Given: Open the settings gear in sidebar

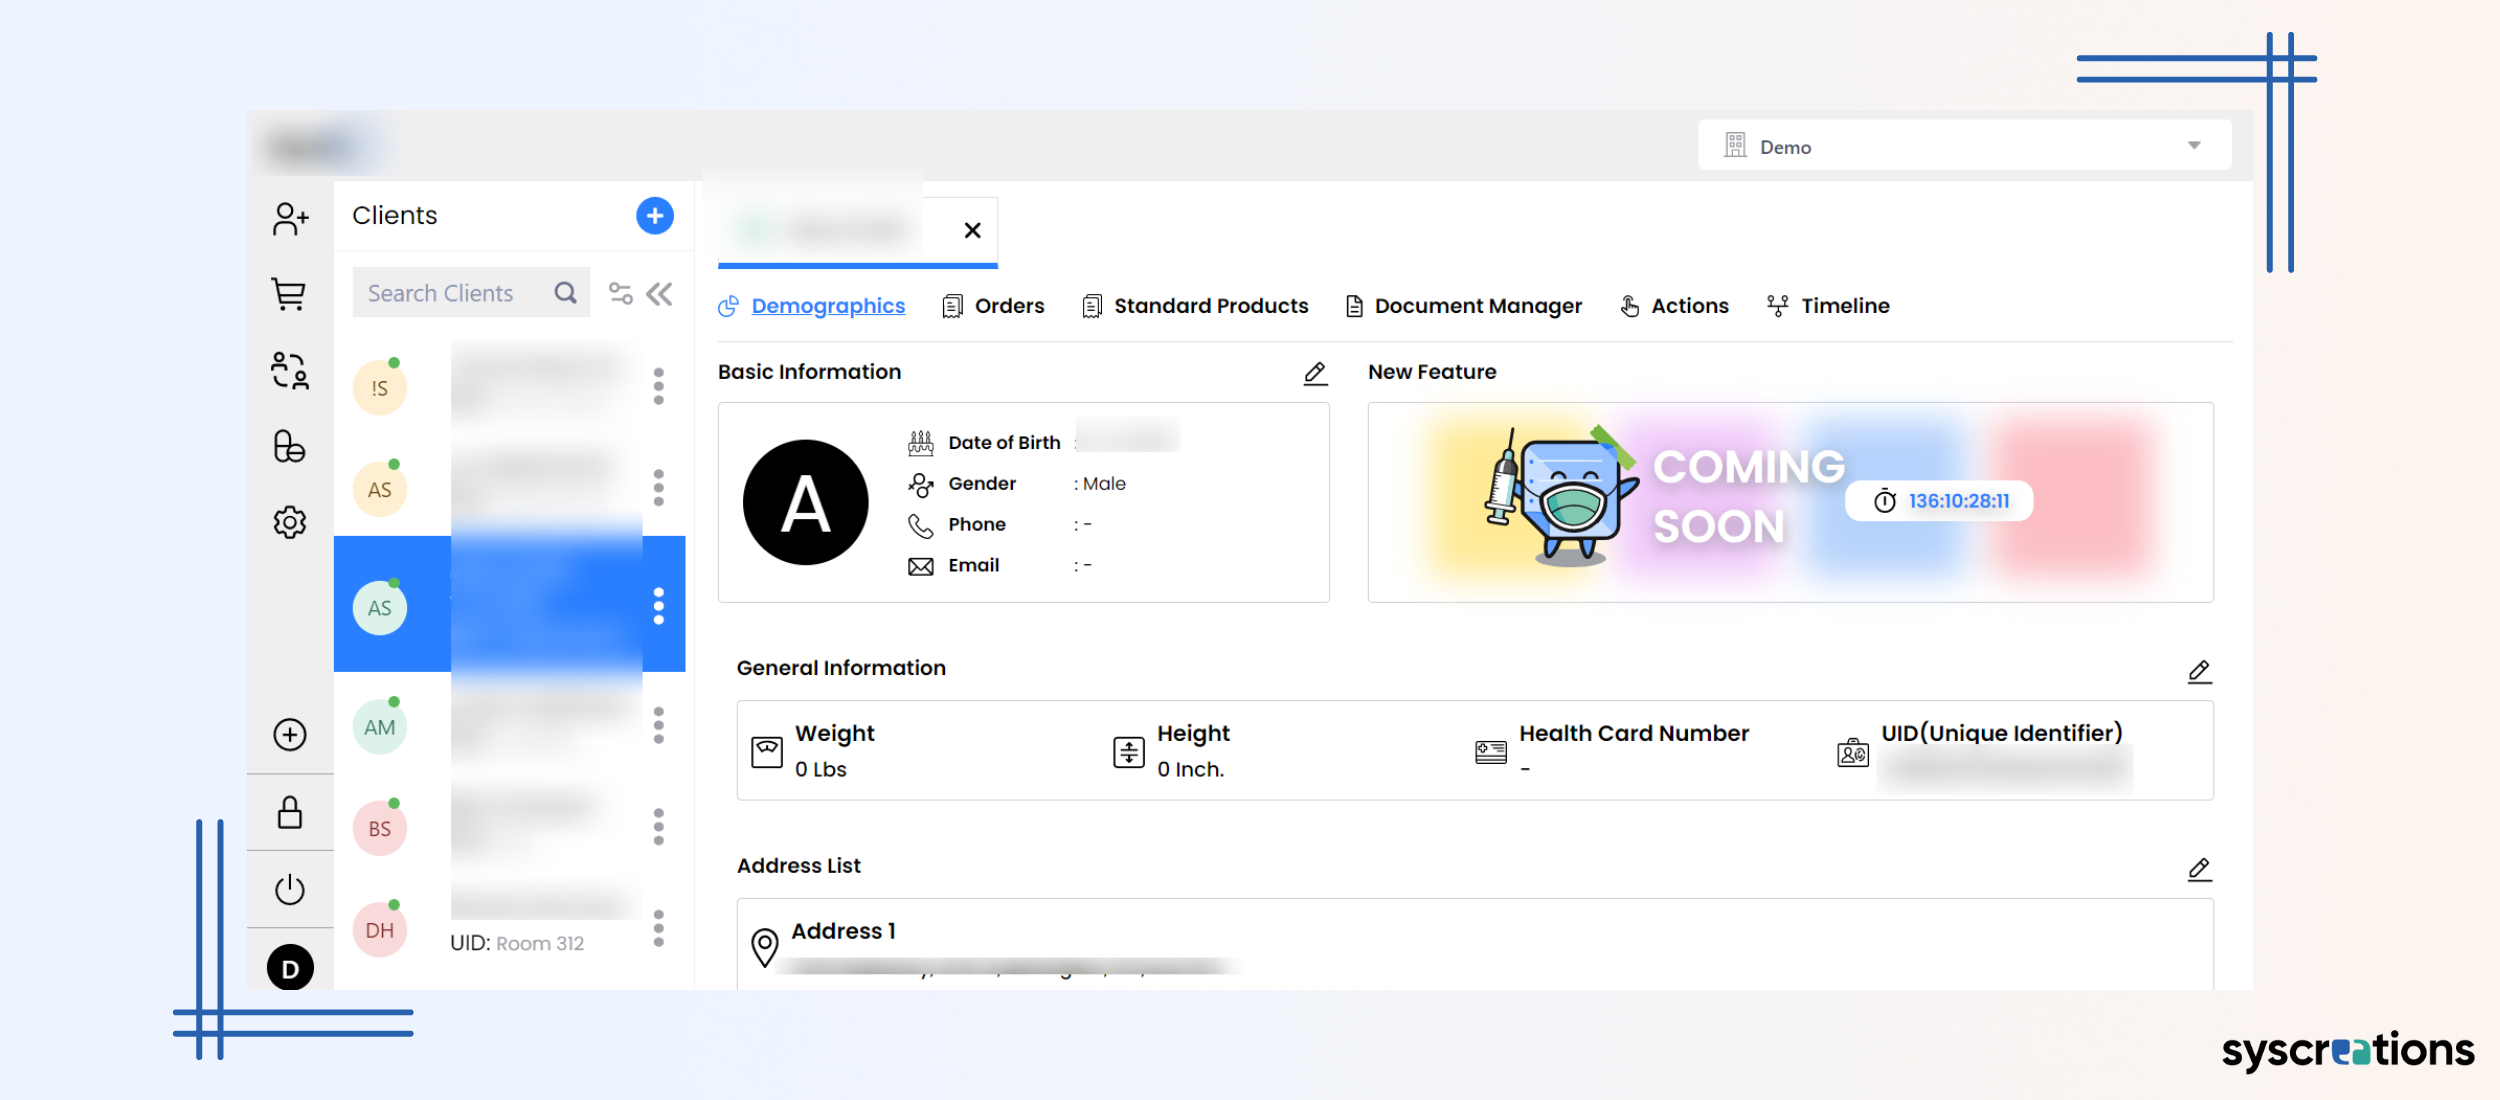Looking at the screenshot, I should coord(290,522).
